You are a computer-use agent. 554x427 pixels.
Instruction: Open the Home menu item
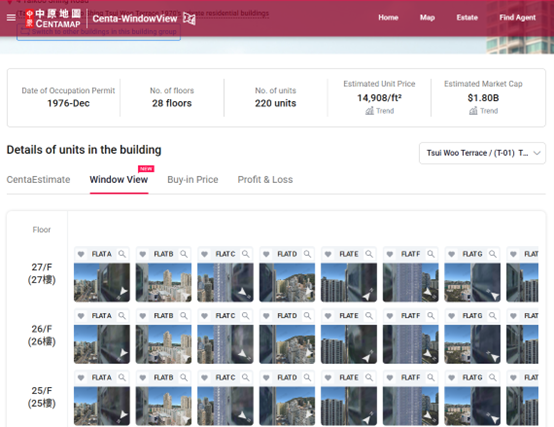click(388, 17)
